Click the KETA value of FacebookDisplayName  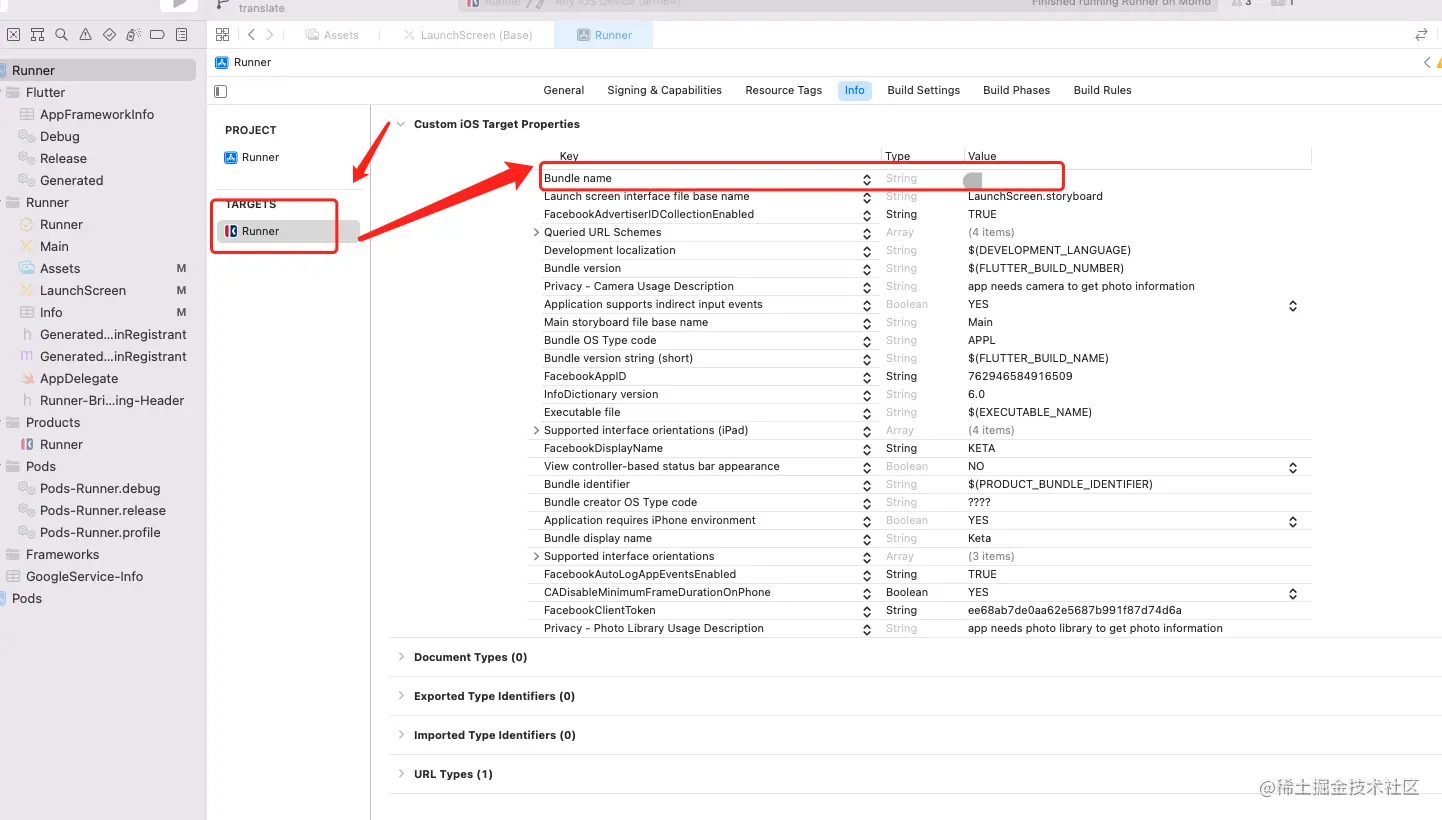pos(981,448)
